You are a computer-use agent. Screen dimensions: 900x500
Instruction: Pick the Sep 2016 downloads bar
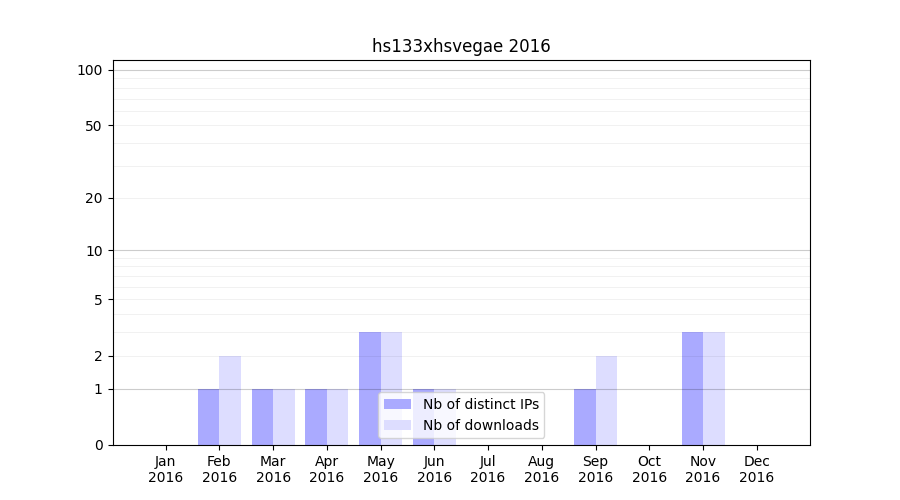606,400
